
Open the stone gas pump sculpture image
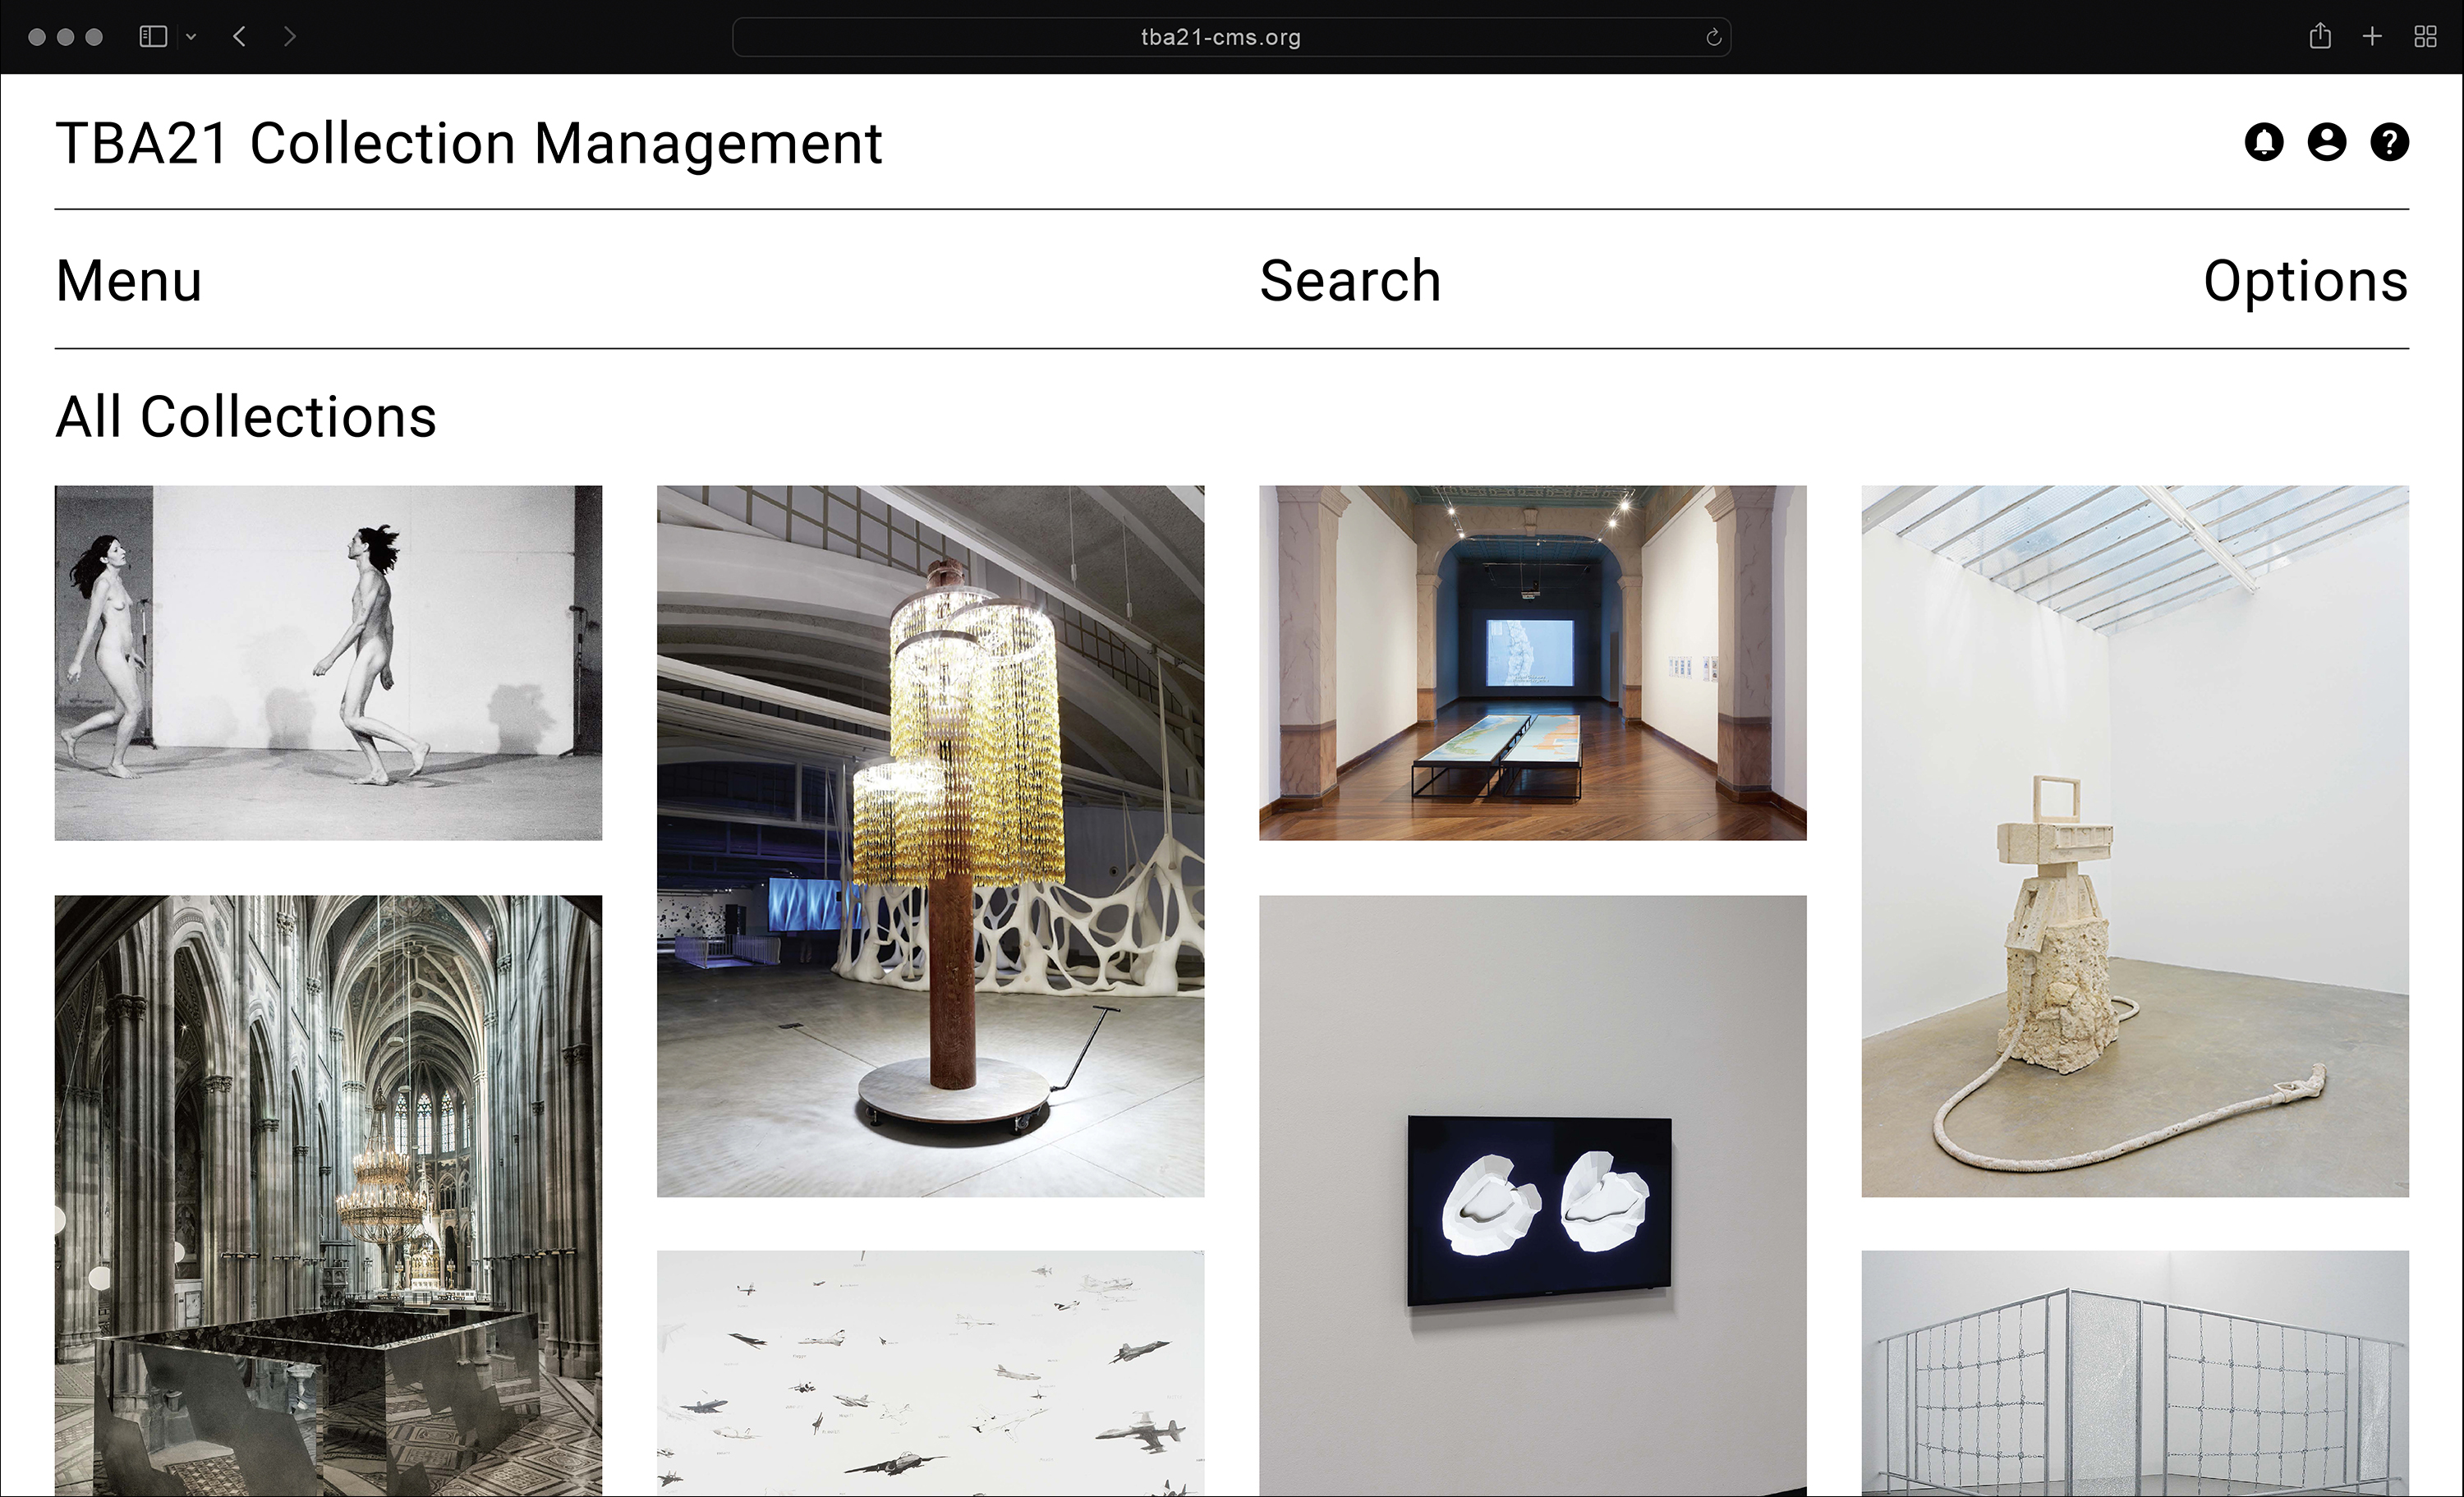coord(2135,841)
